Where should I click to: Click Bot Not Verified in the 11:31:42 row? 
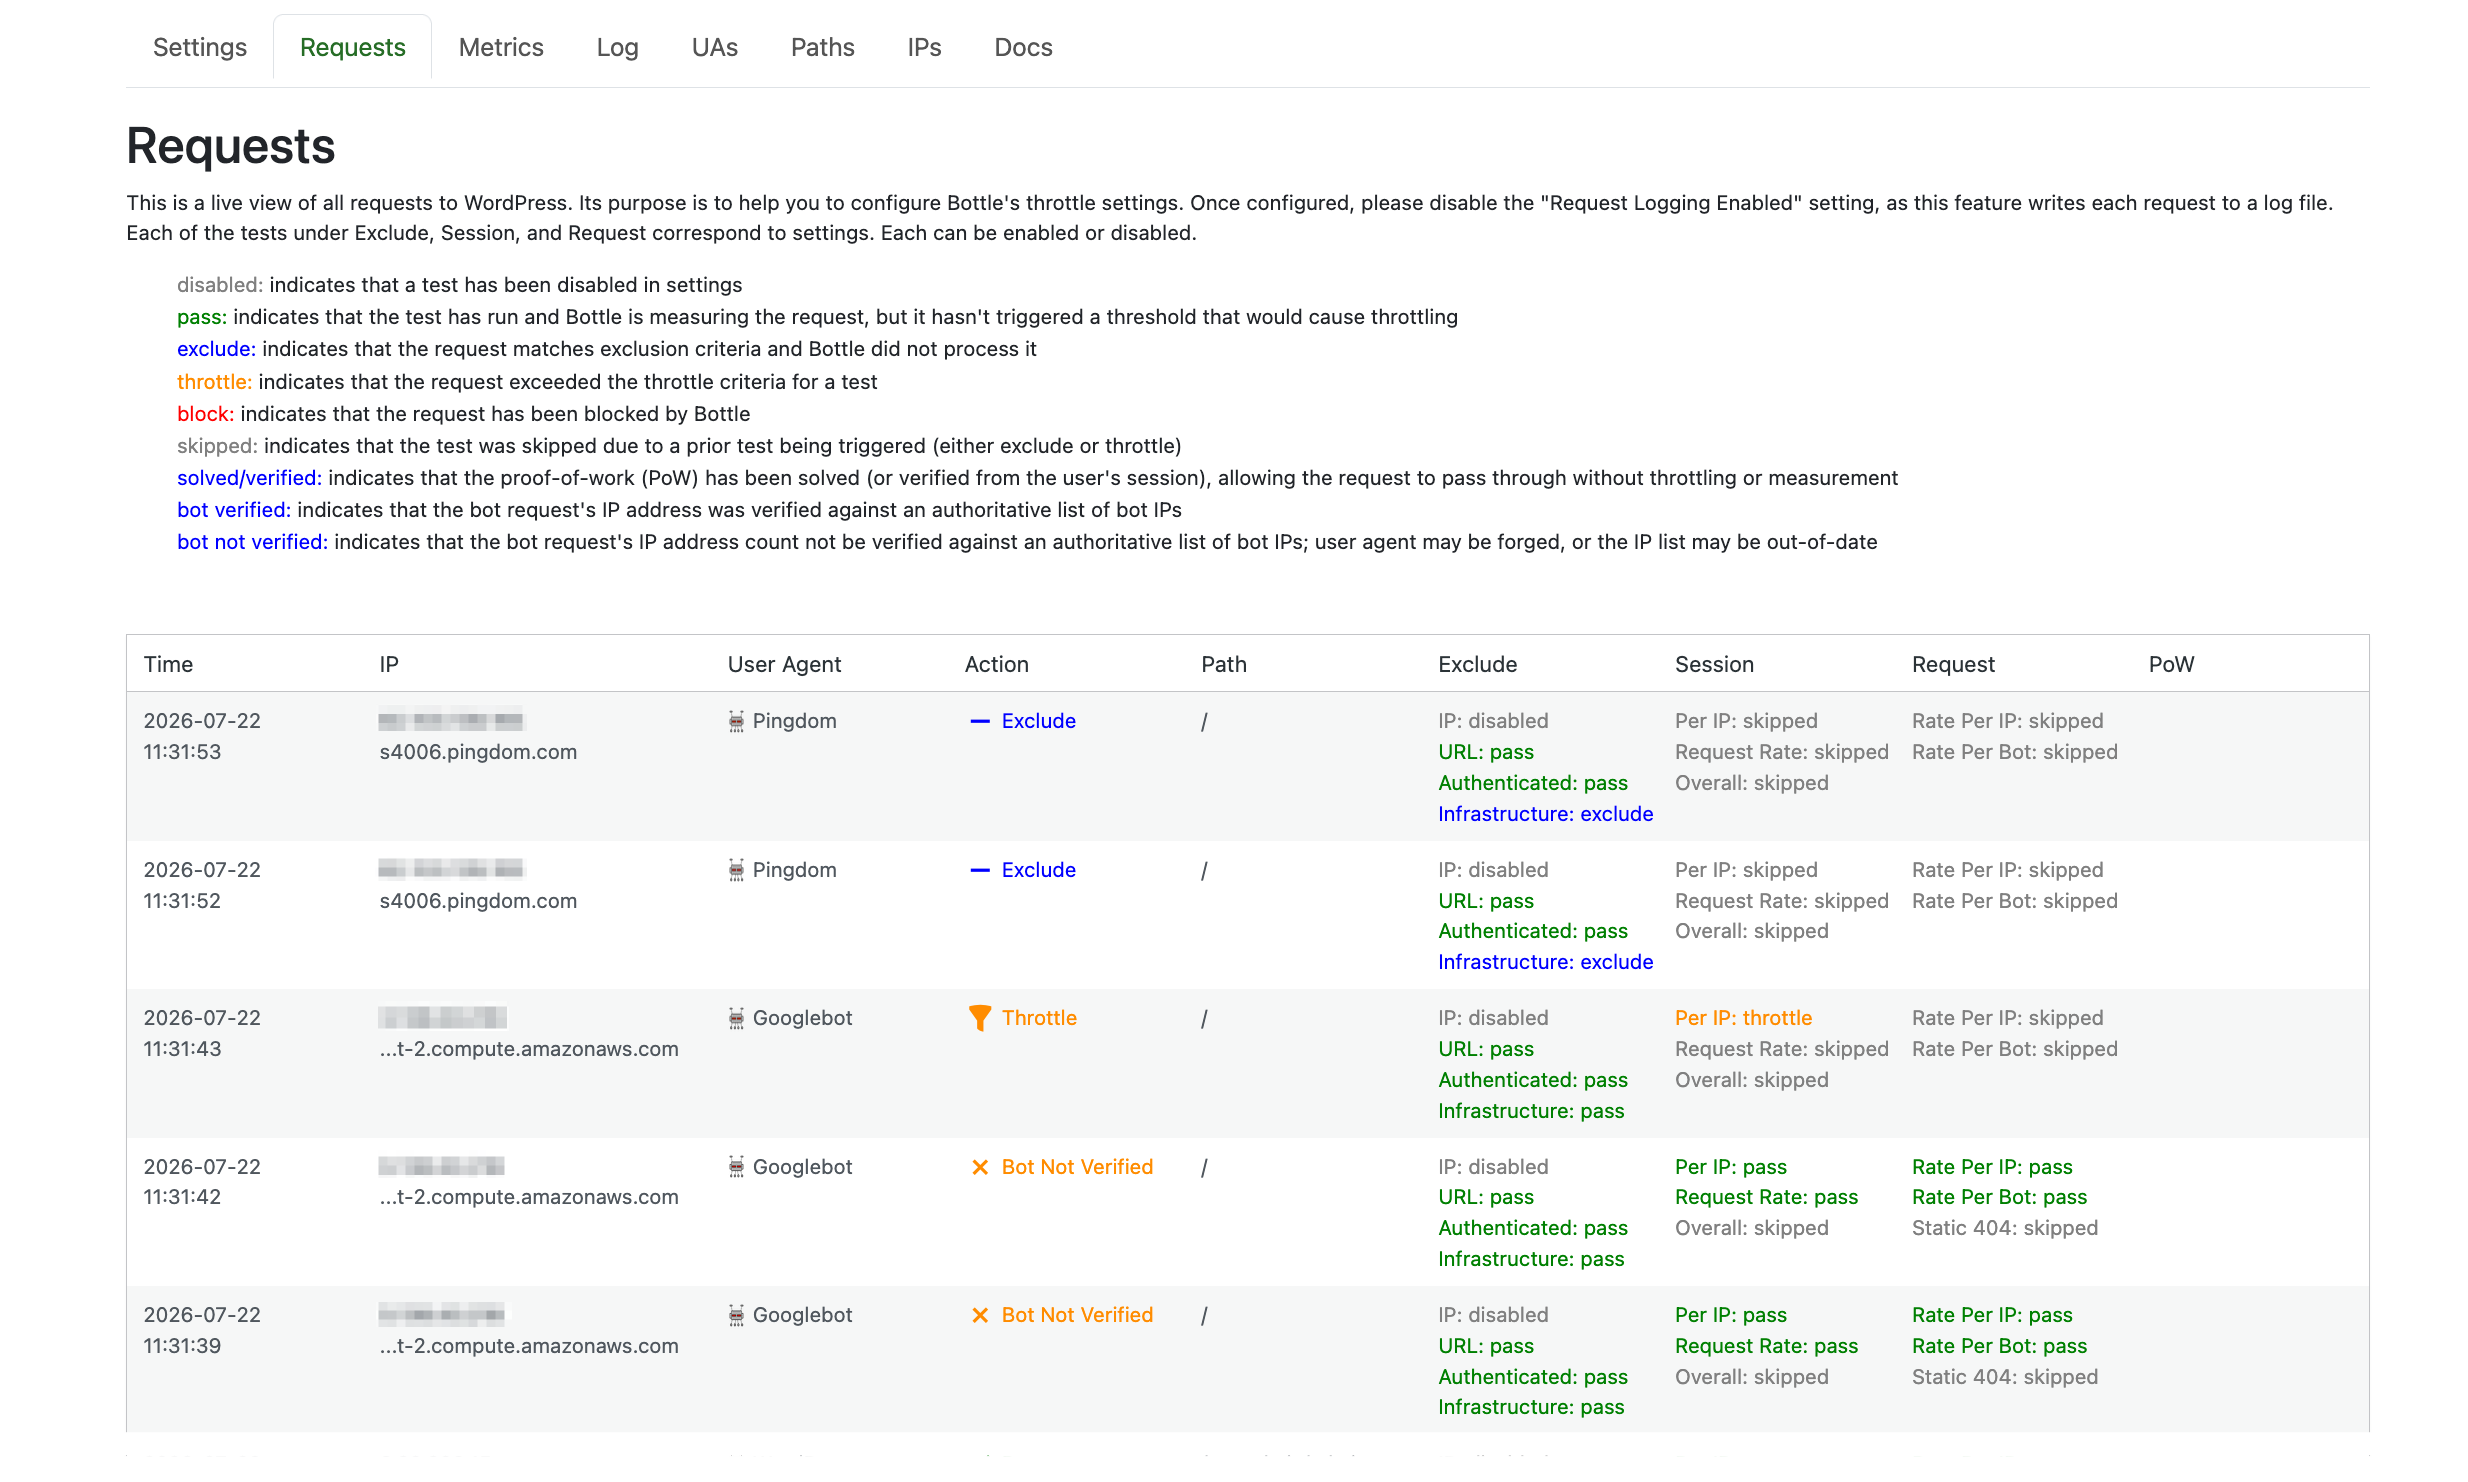tap(1077, 1167)
